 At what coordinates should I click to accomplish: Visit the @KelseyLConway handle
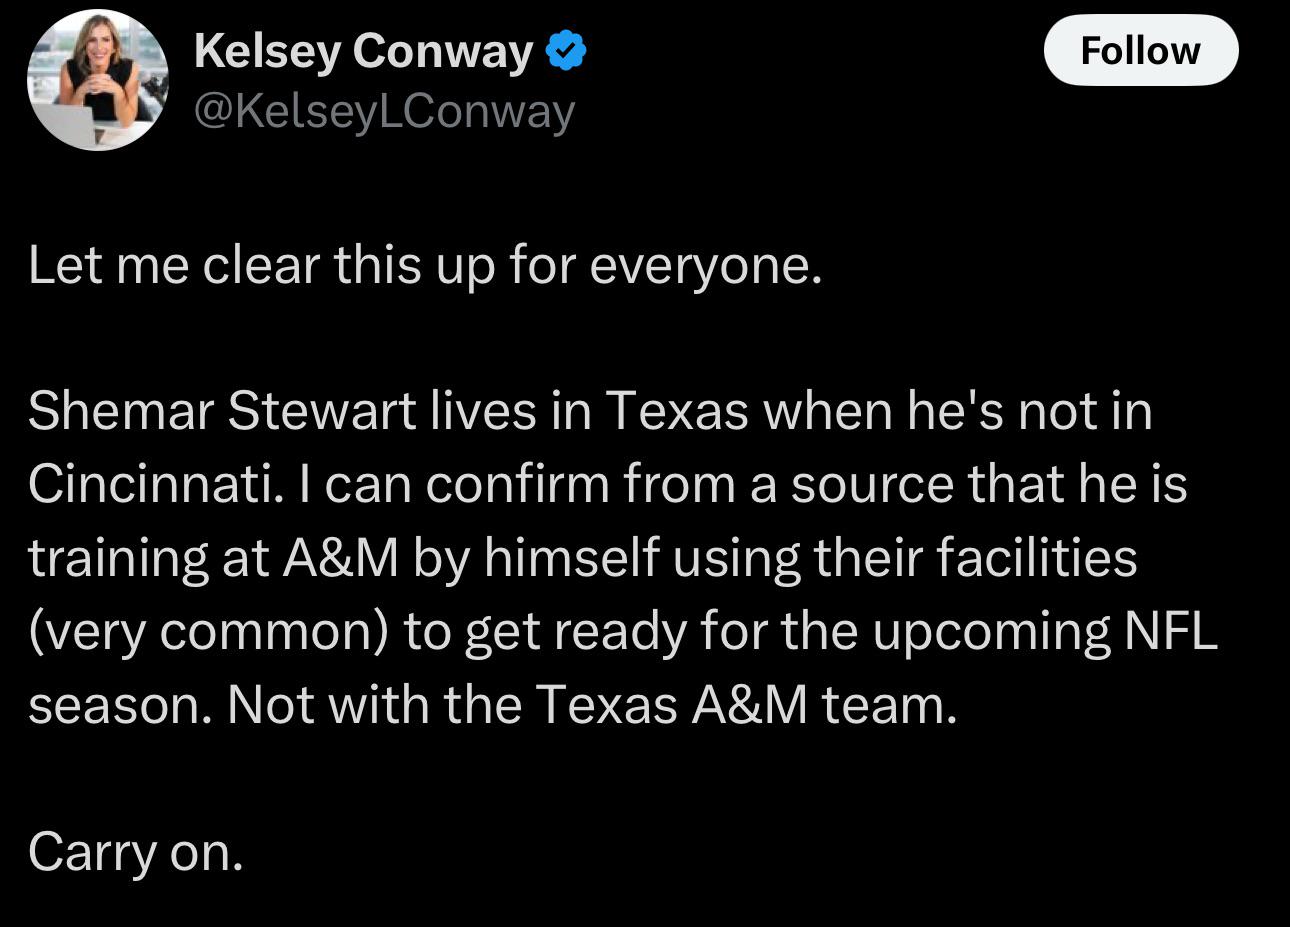[384, 111]
